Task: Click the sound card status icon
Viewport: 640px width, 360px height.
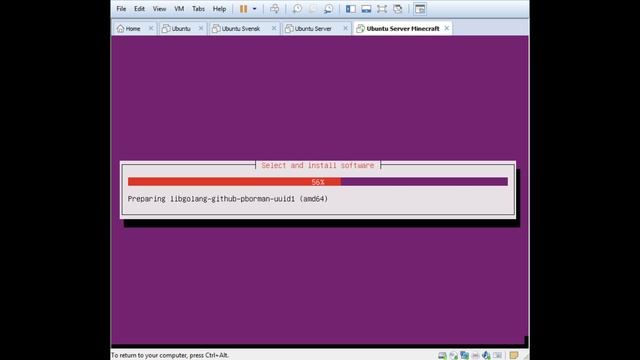Action: click(486, 356)
